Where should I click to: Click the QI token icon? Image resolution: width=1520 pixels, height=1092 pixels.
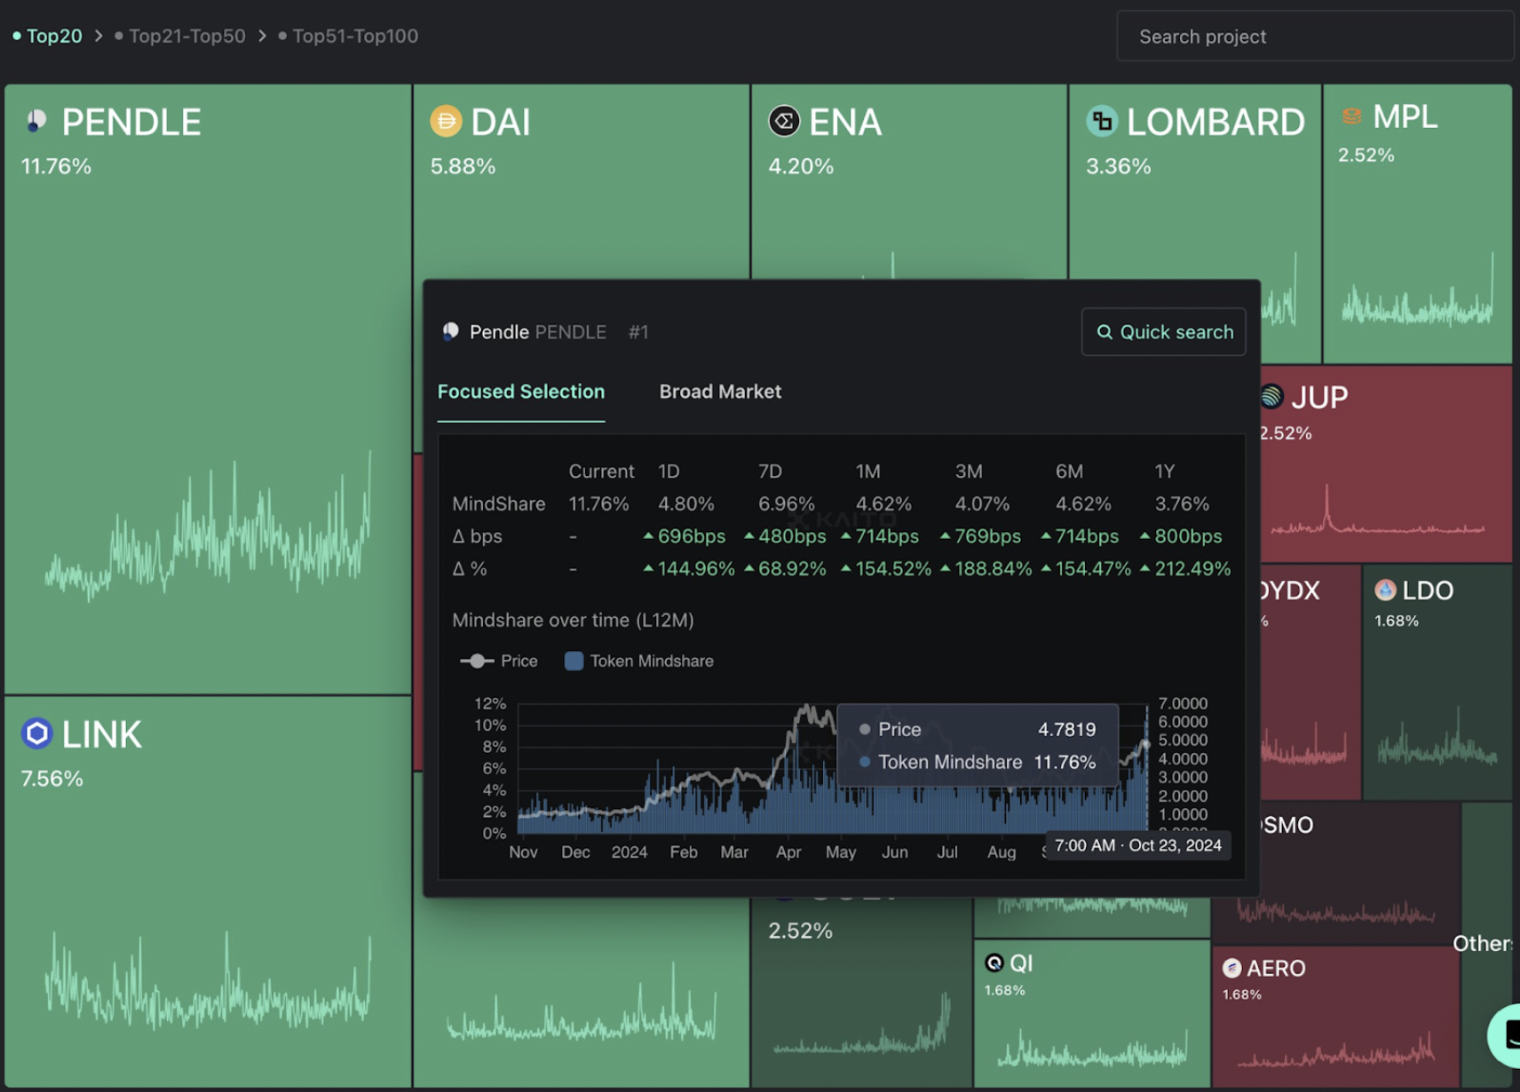(994, 963)
